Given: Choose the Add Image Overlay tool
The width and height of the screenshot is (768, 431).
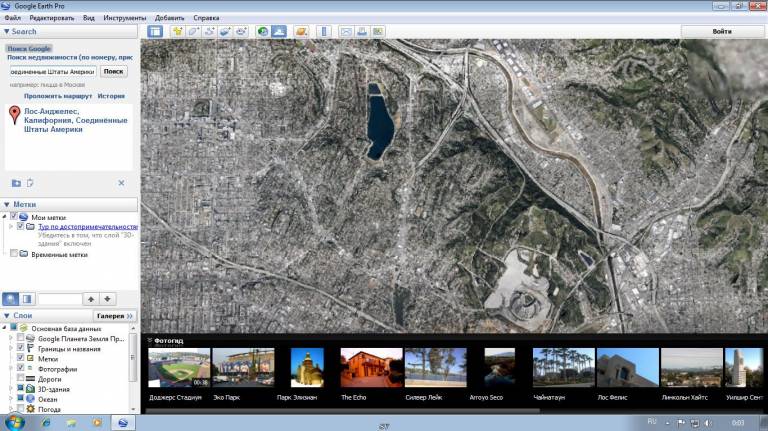Looking at the screenshot, I should 225,31.
